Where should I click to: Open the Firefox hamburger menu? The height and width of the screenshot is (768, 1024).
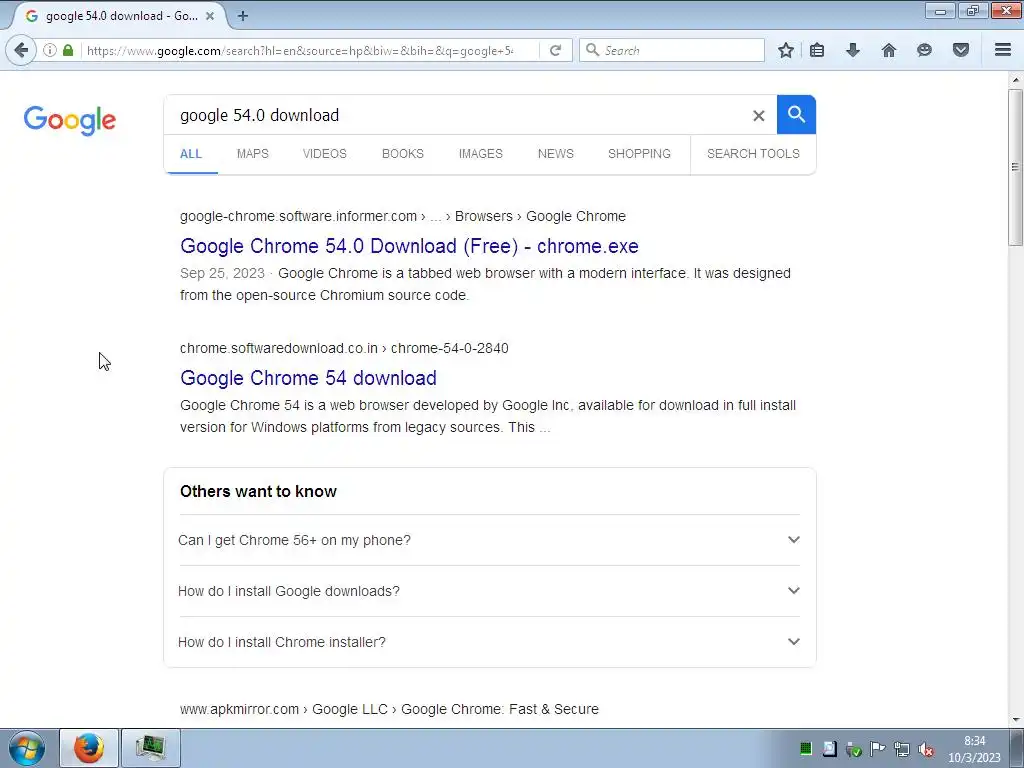coord(1002,50)
